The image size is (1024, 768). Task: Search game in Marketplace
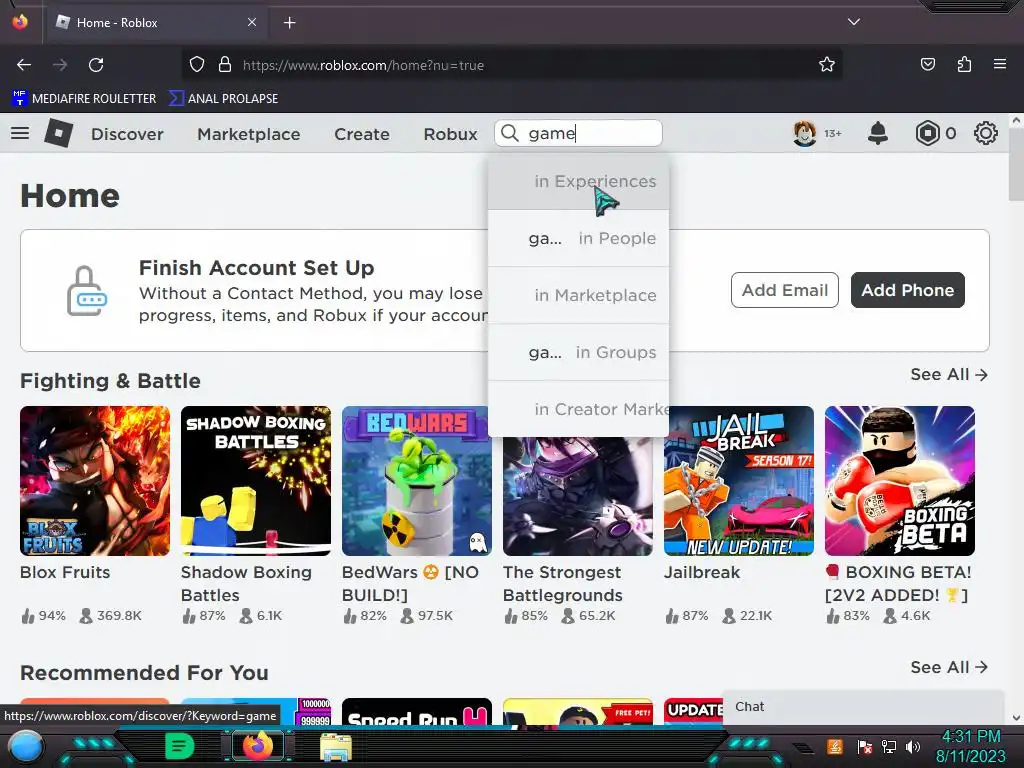coord(579,295)
